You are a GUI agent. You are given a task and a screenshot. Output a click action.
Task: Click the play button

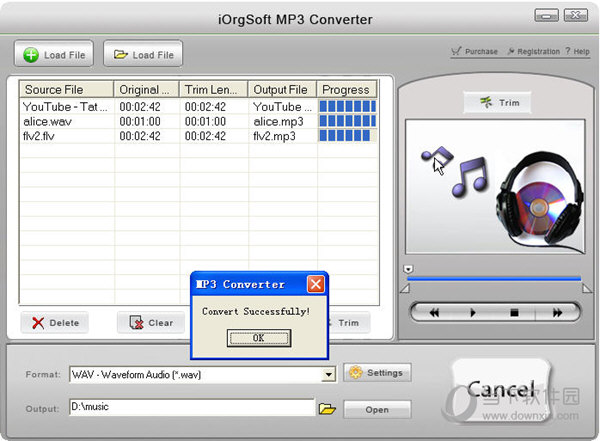(473, 313)
